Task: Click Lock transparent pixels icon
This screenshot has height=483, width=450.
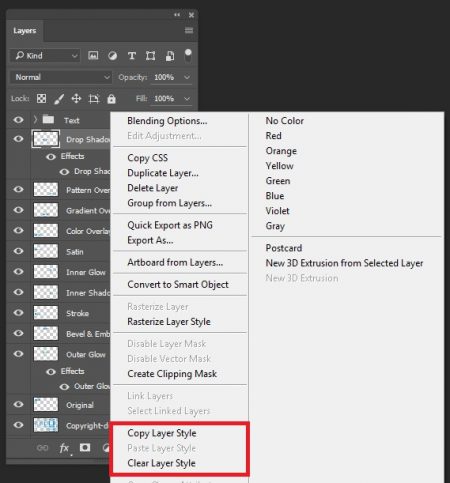Action: (41, 98)
